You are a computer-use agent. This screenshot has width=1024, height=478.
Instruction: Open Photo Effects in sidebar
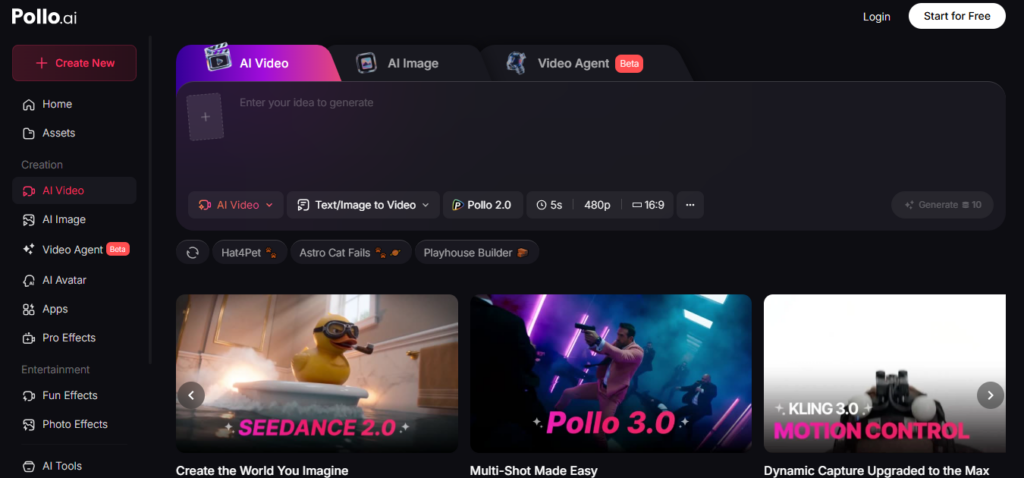pyautogui.click(x=74, y=424)
